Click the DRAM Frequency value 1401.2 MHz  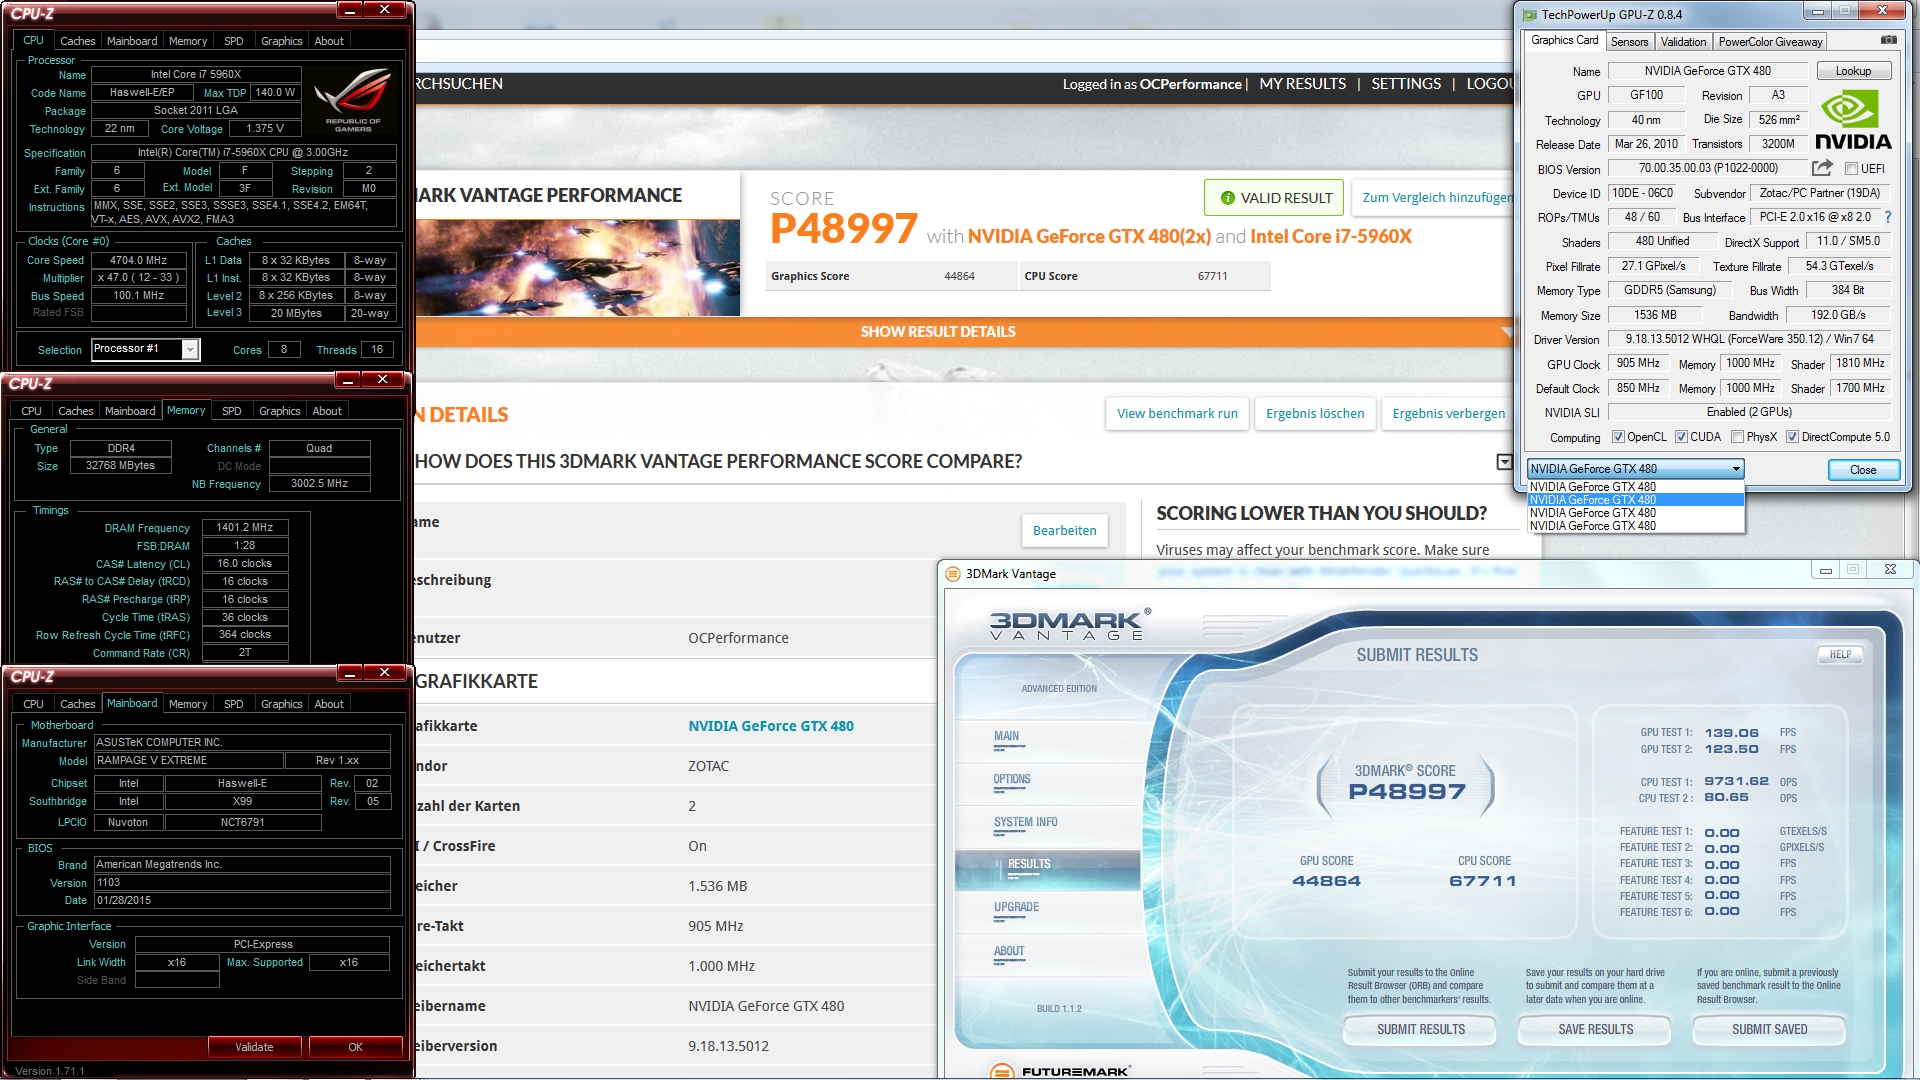click(x=245, y=527)
